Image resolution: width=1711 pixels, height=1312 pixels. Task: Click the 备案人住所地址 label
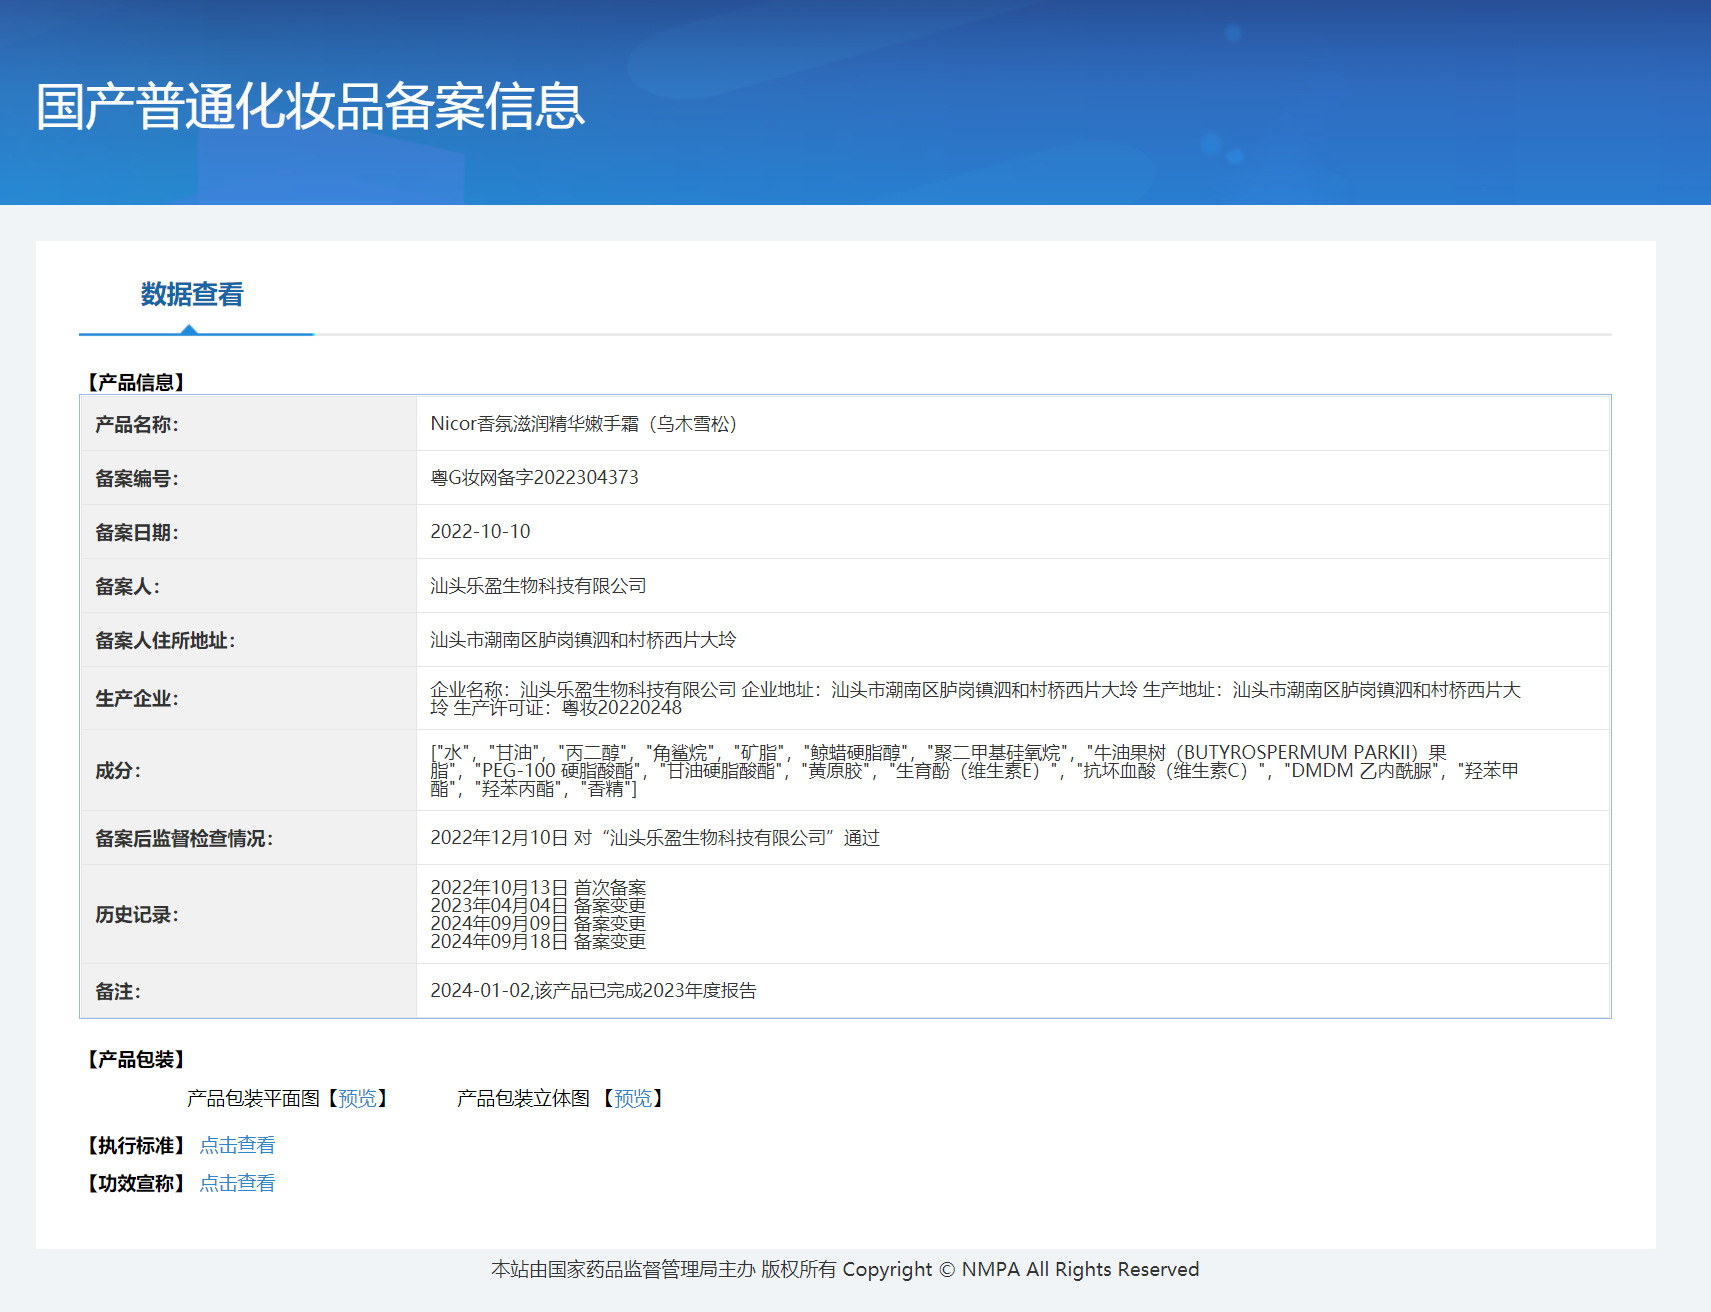point(165,640)
